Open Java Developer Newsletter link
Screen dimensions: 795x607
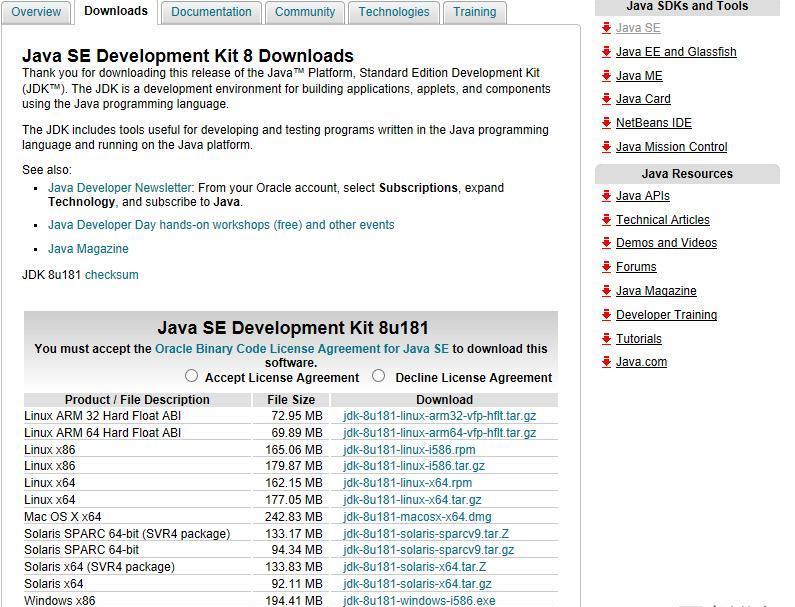(x=120, y=188)
